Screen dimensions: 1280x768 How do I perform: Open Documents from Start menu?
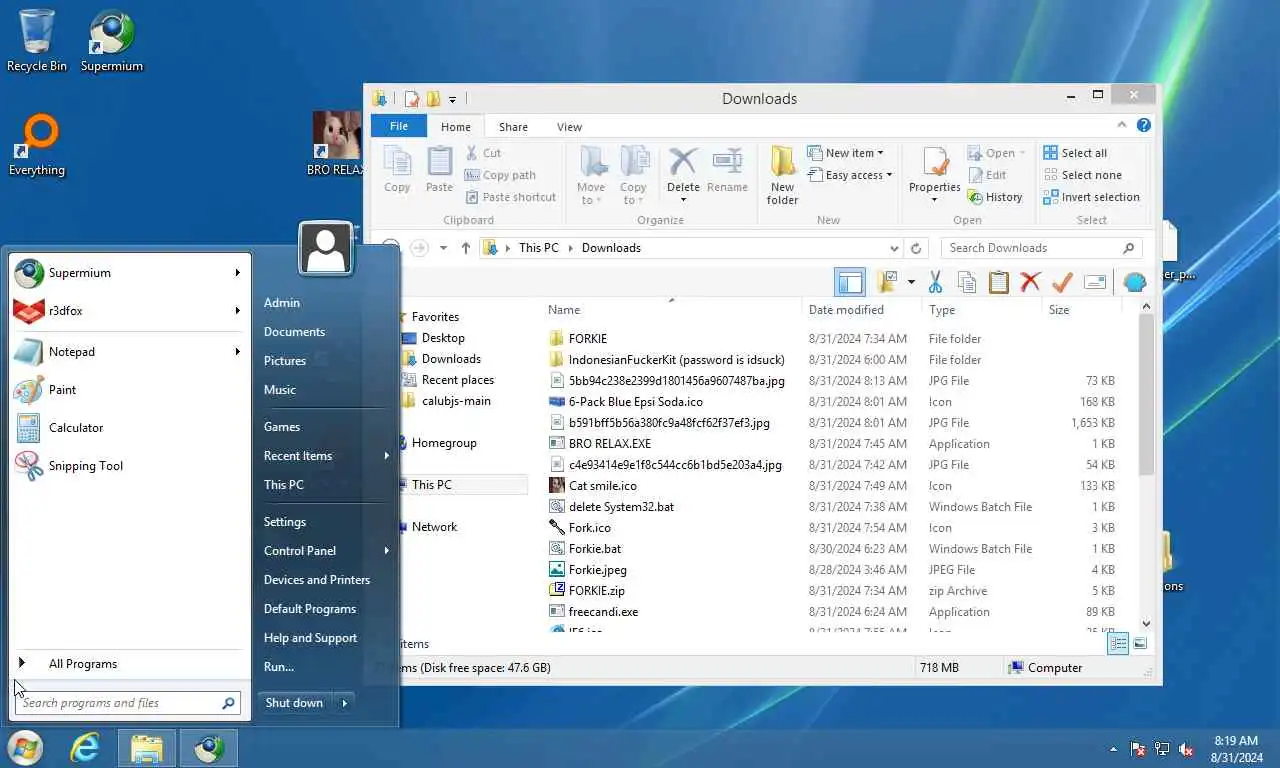pyautogui.click(x=294, y=332)
